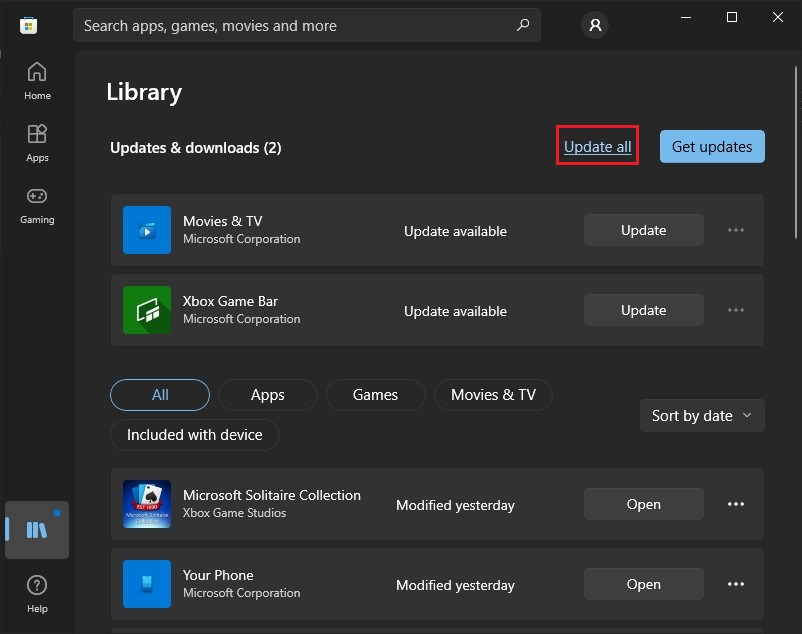Filter by Included with device

(x=194, y=435)
